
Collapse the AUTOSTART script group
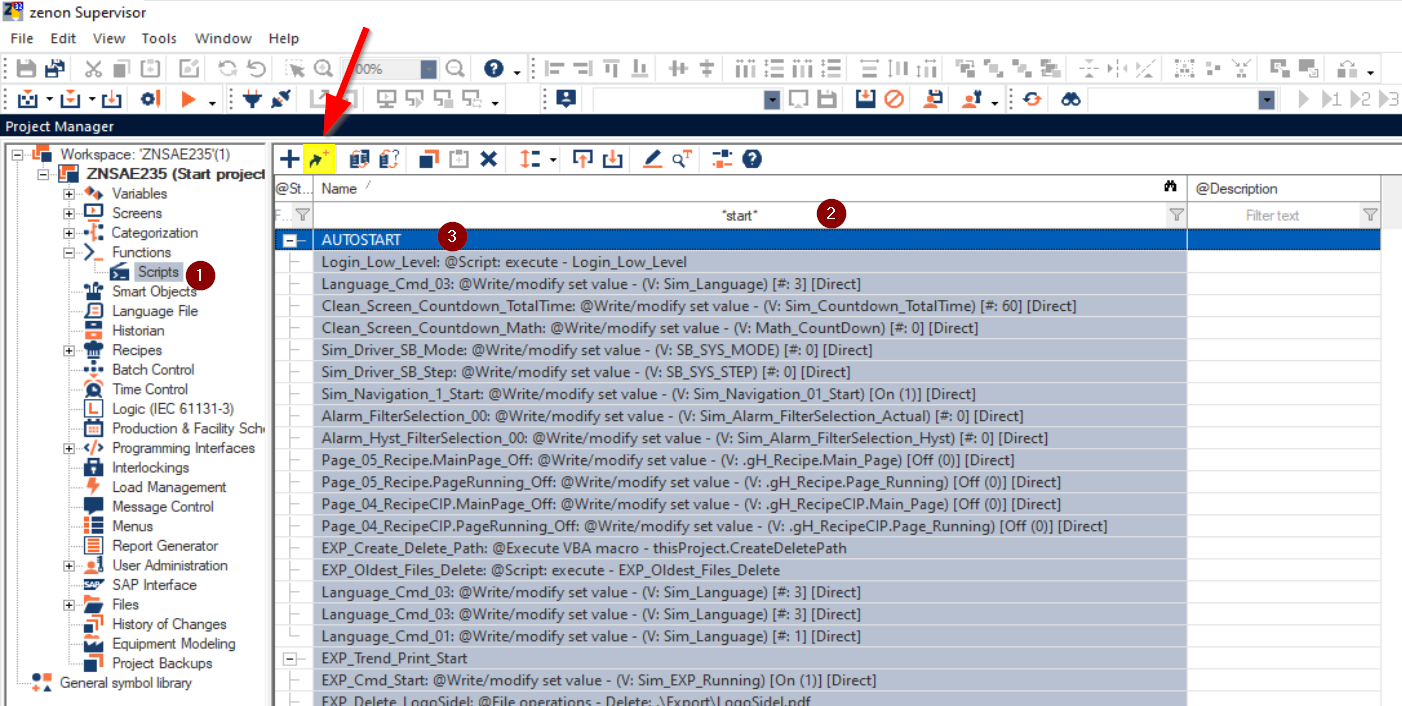point(291,240)
